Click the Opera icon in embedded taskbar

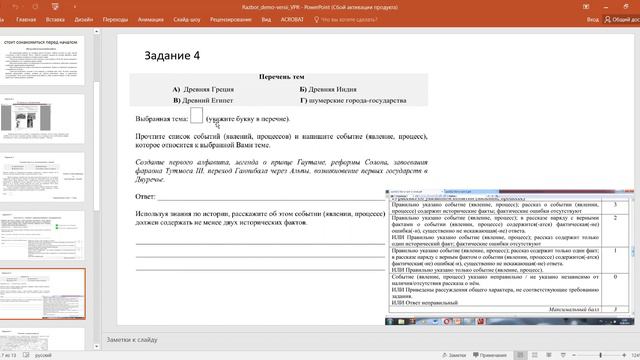click(x=447, y=322)
